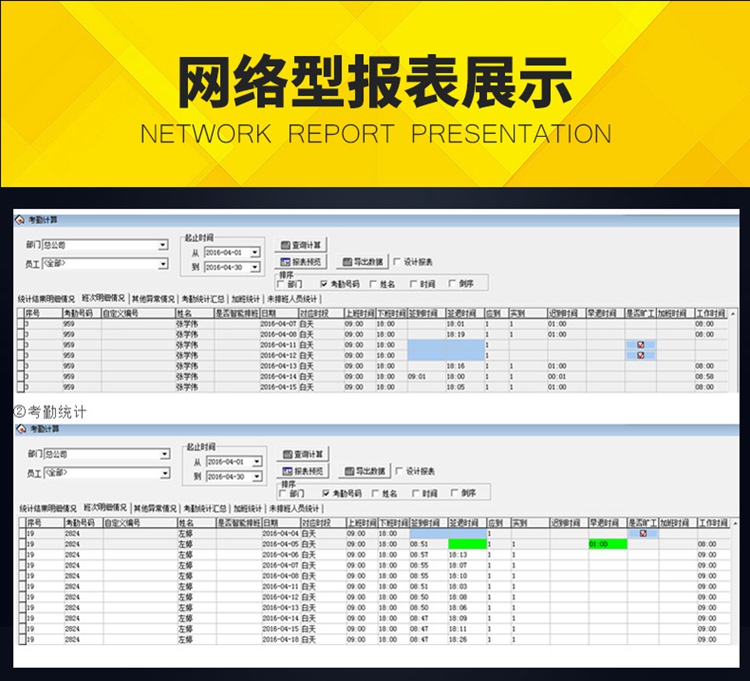Switch to 考勤统计汇总 tab in the upper window
The width and height of the screenshot is (750, 681).
(203, 298)
